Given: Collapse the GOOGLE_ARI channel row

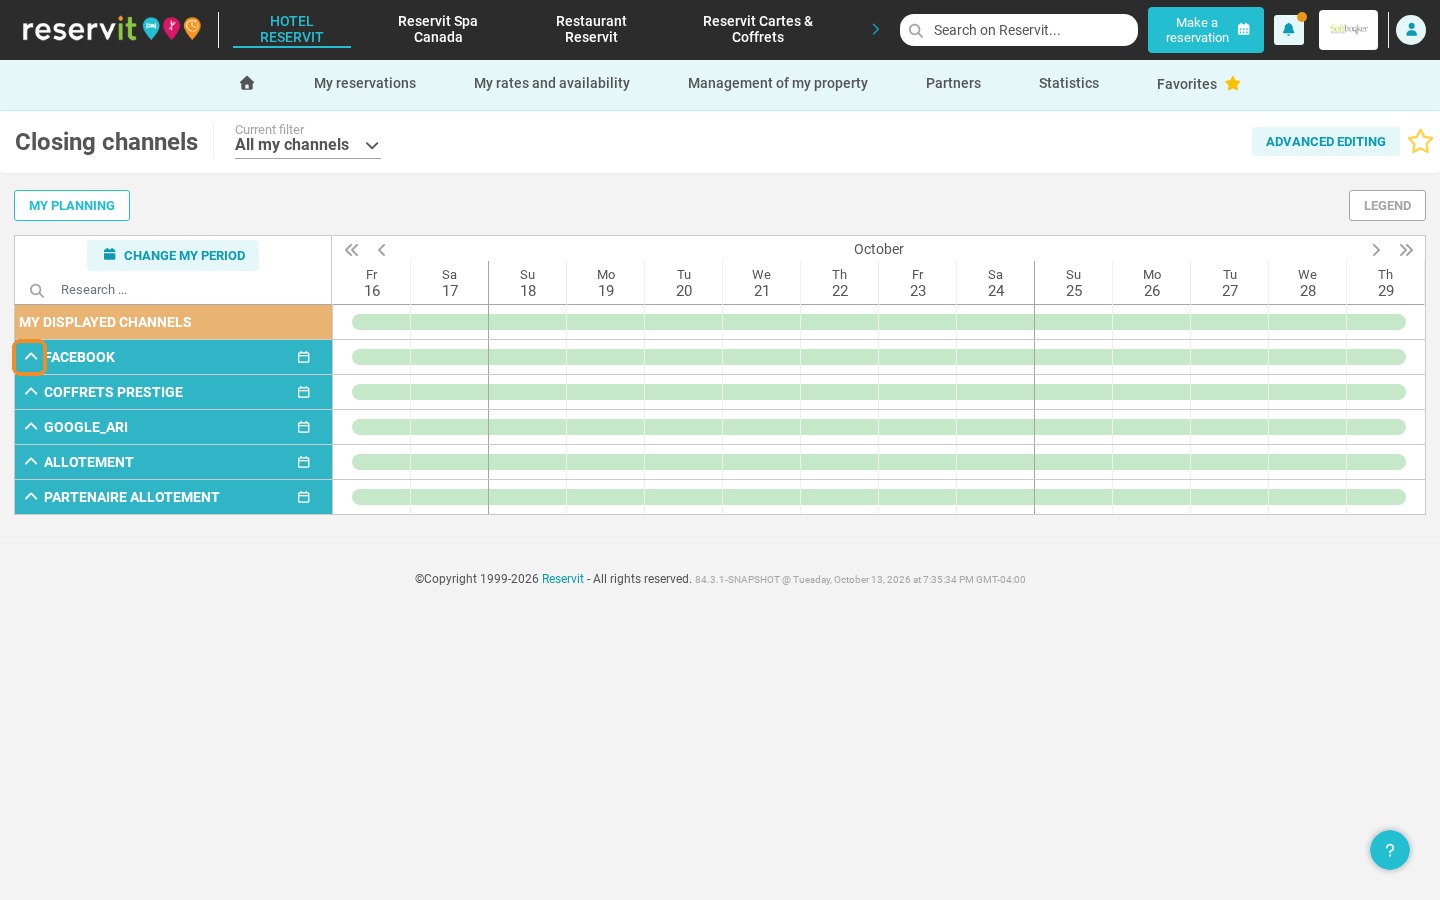Looking at the screenshot, I should pos(31,427).
